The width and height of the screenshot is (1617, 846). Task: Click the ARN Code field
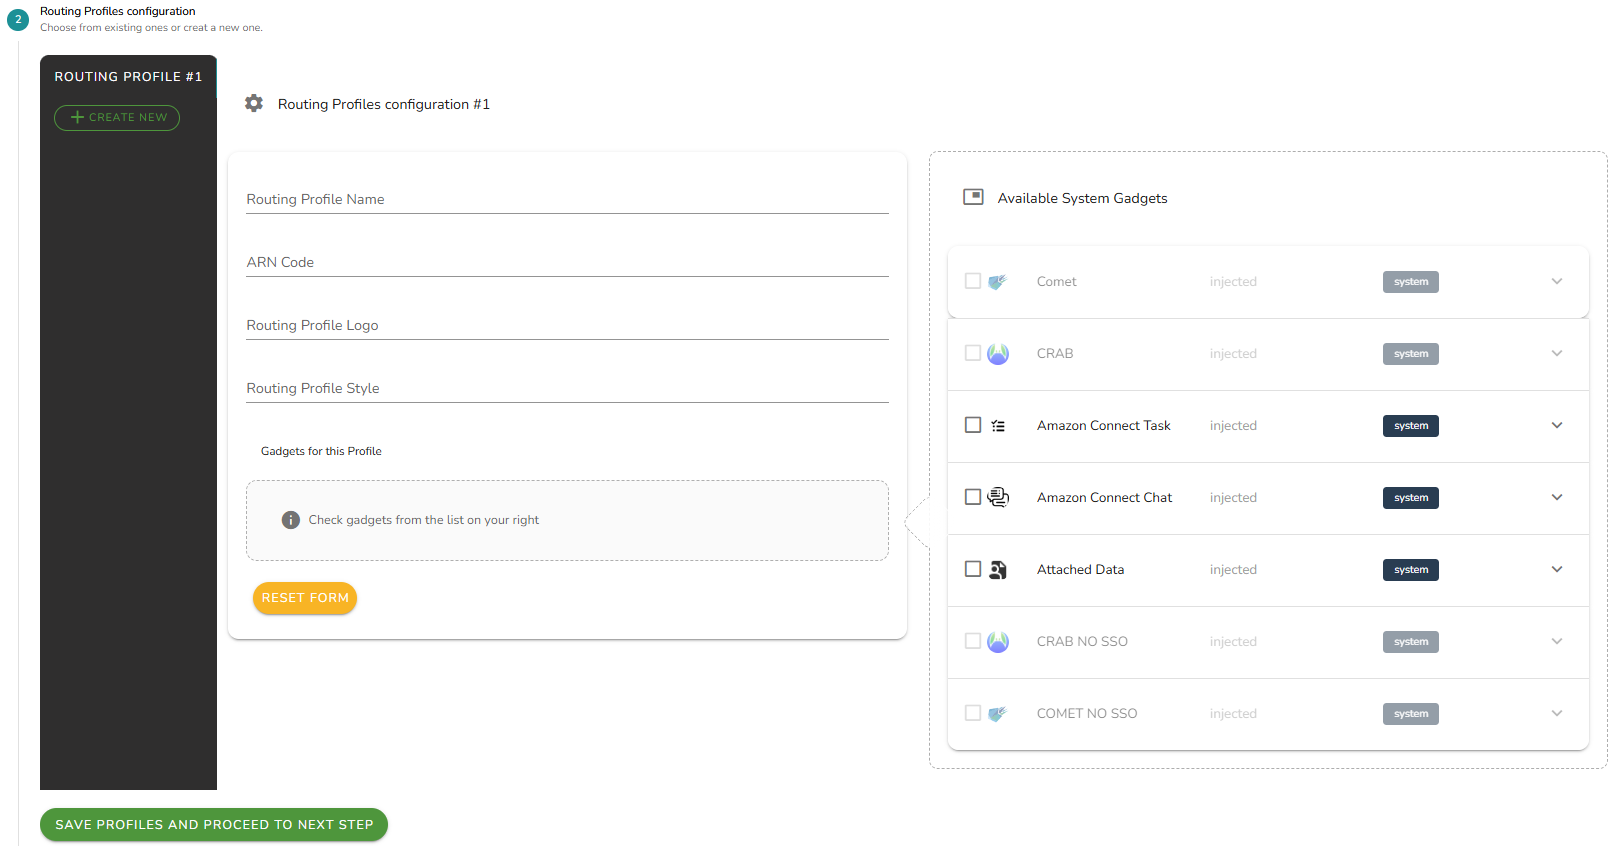point(567,261)
